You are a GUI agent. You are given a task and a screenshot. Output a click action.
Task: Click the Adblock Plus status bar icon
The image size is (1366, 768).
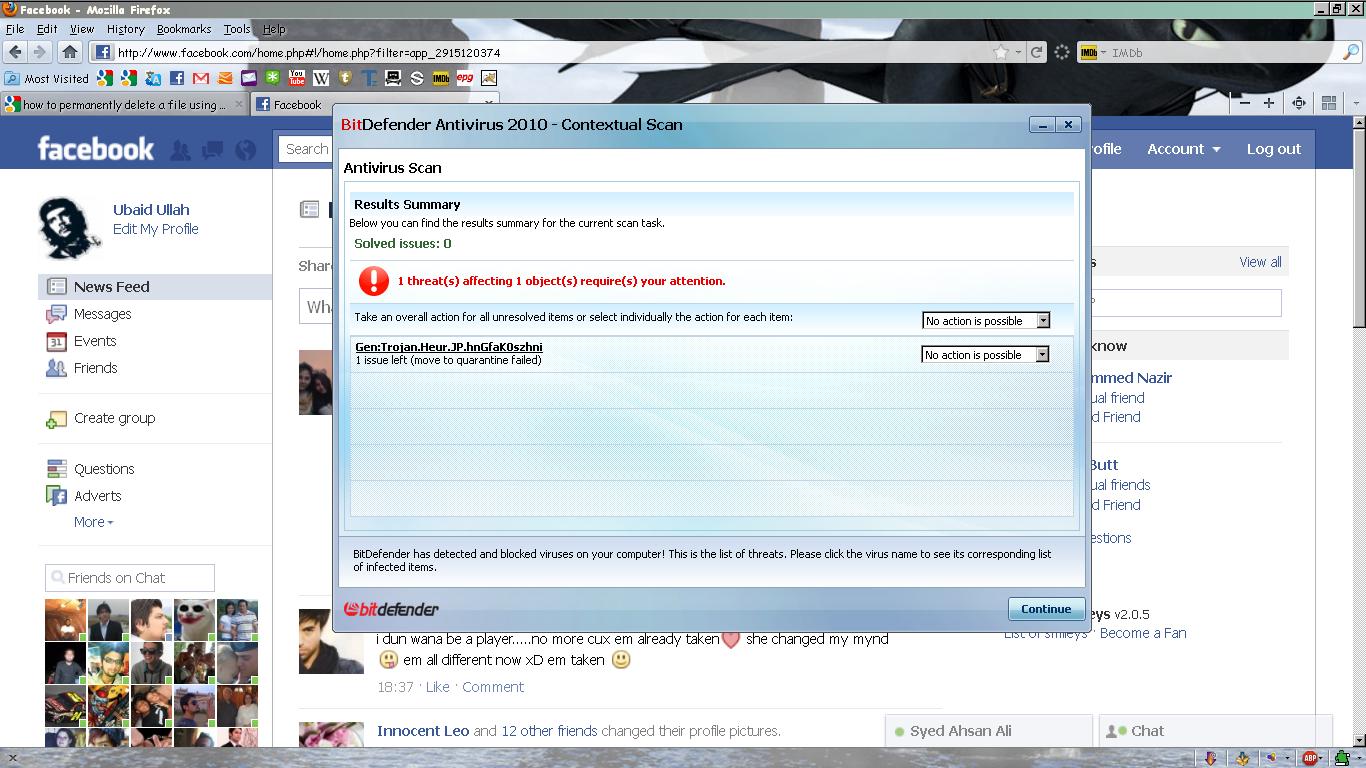click(x=1311, y=758)
